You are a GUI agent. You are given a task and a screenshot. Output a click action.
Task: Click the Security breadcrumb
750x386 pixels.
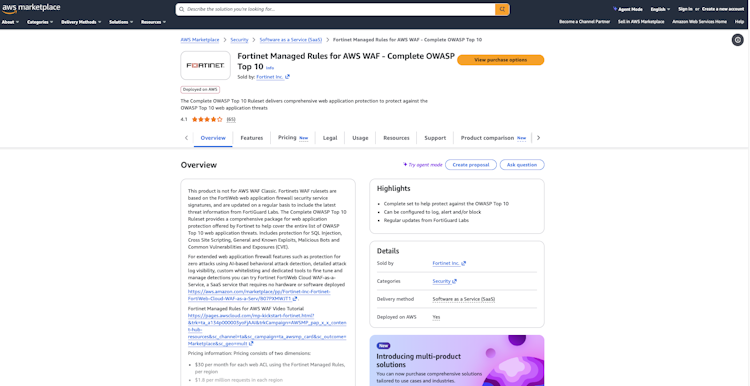(239, 40)
